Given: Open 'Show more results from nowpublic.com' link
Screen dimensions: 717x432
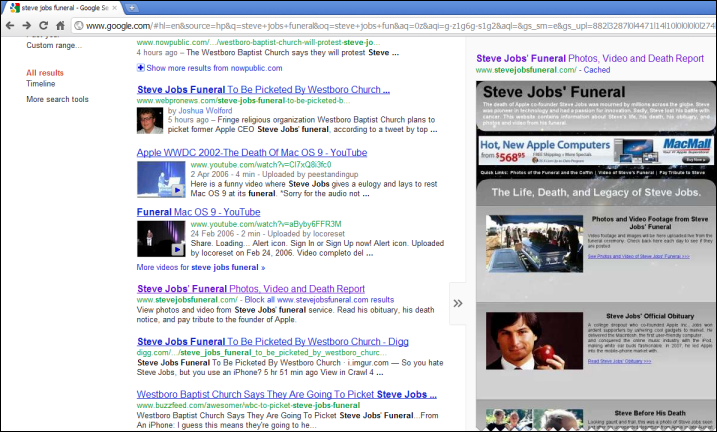Looking at the screenshot, I should (x=214, y=68).
